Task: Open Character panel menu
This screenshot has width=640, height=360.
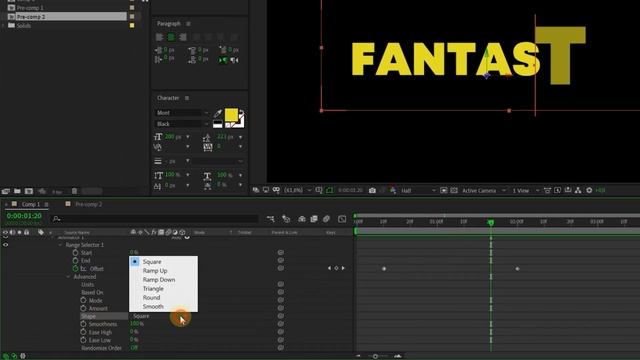Action: point(187,98)
